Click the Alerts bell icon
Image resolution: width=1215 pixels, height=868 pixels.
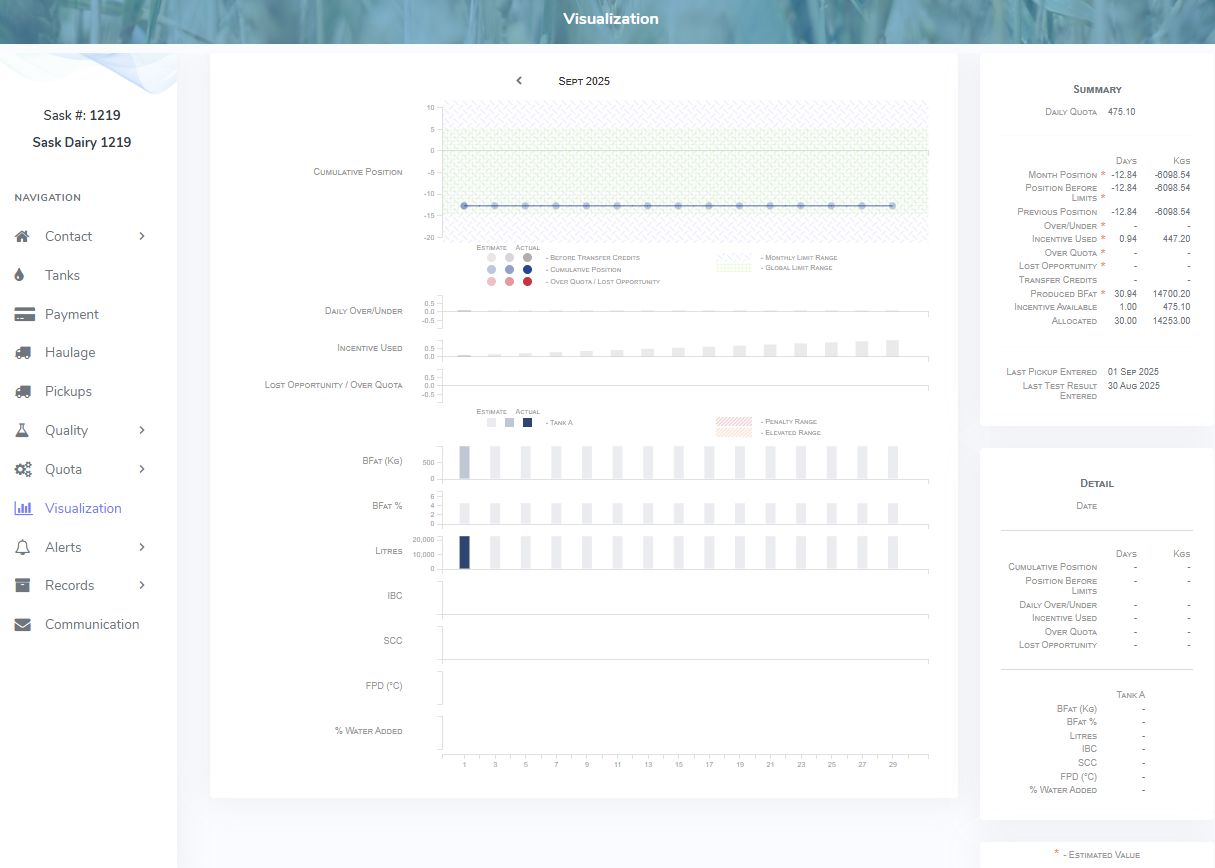23,547
